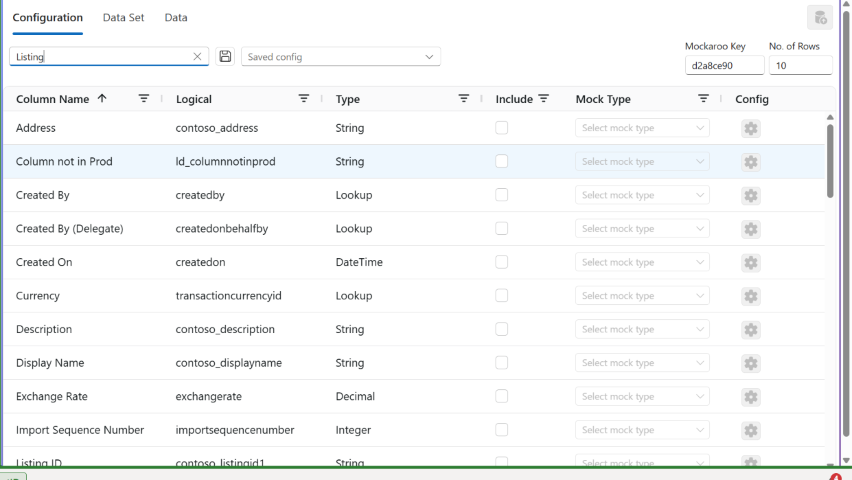This screenshot has width=852, height=480.
Task: Tick Include checkbox for Created On
Action: 502,262
